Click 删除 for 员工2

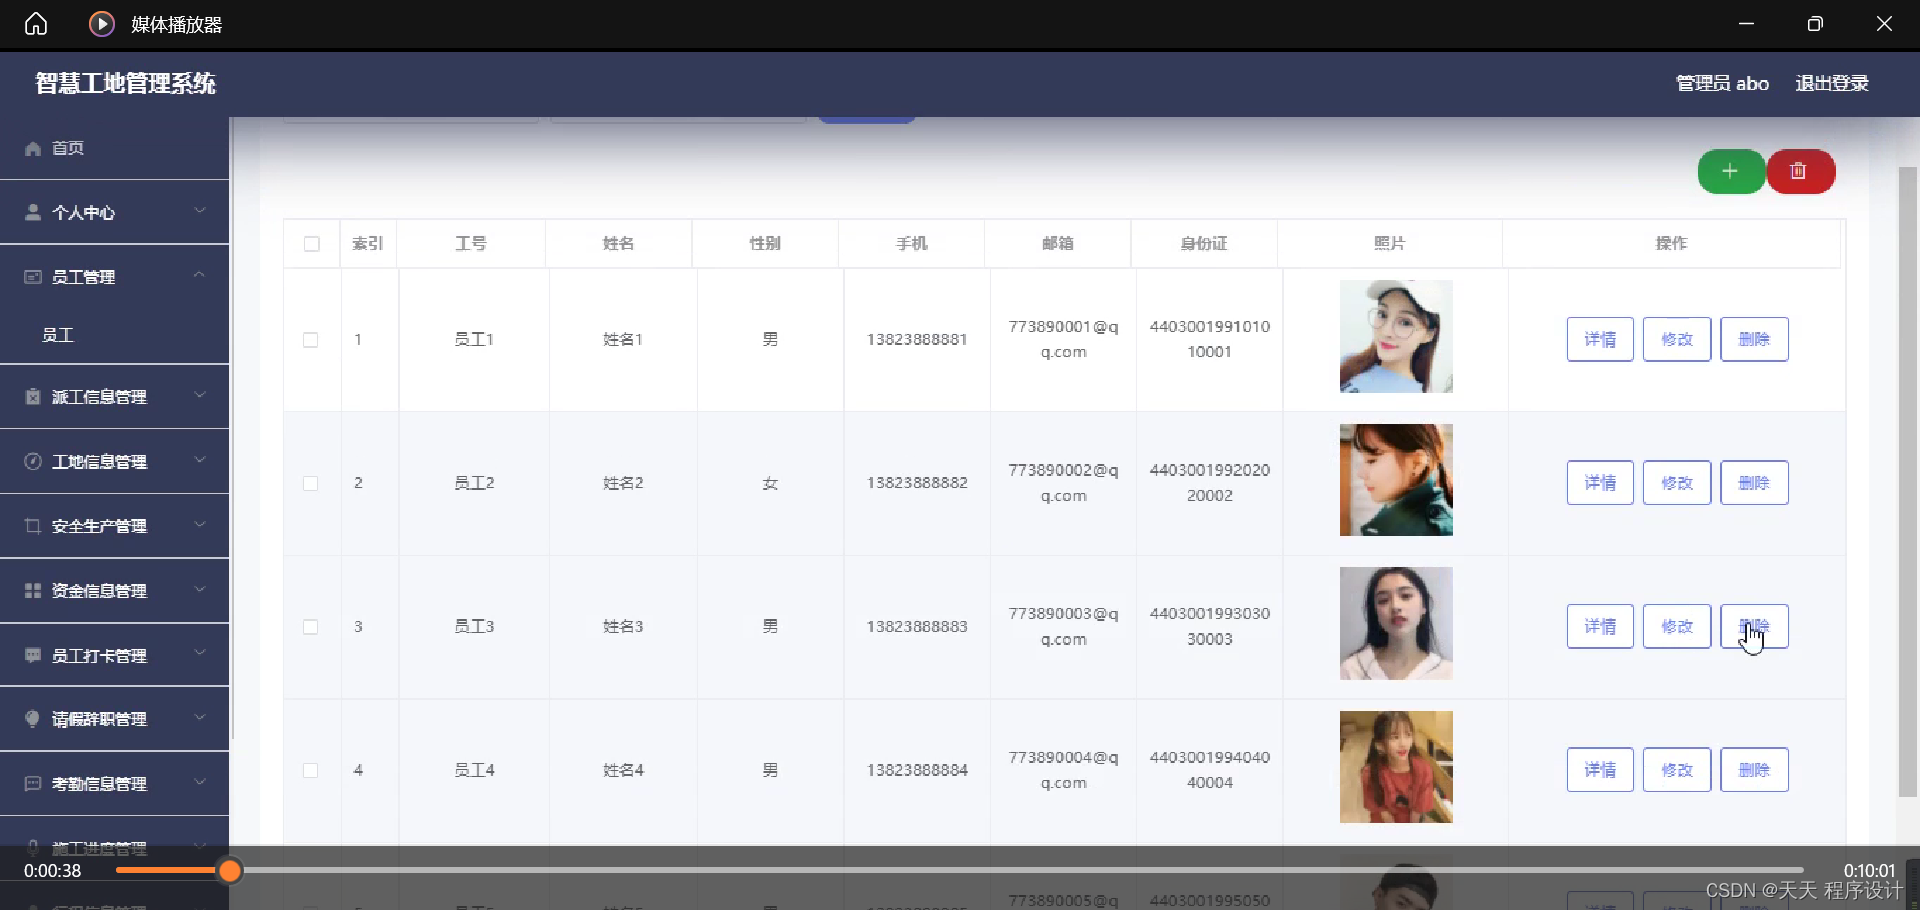pyautogui.click(x=1754, y=483)
